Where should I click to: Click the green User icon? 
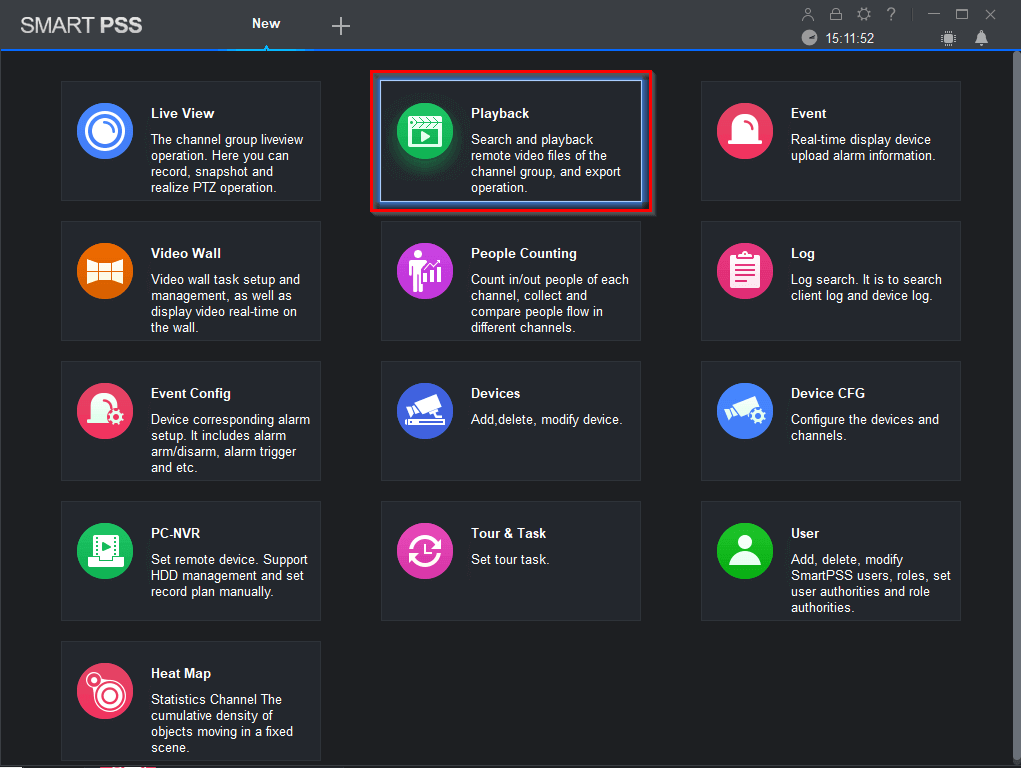tap(745, 551)
